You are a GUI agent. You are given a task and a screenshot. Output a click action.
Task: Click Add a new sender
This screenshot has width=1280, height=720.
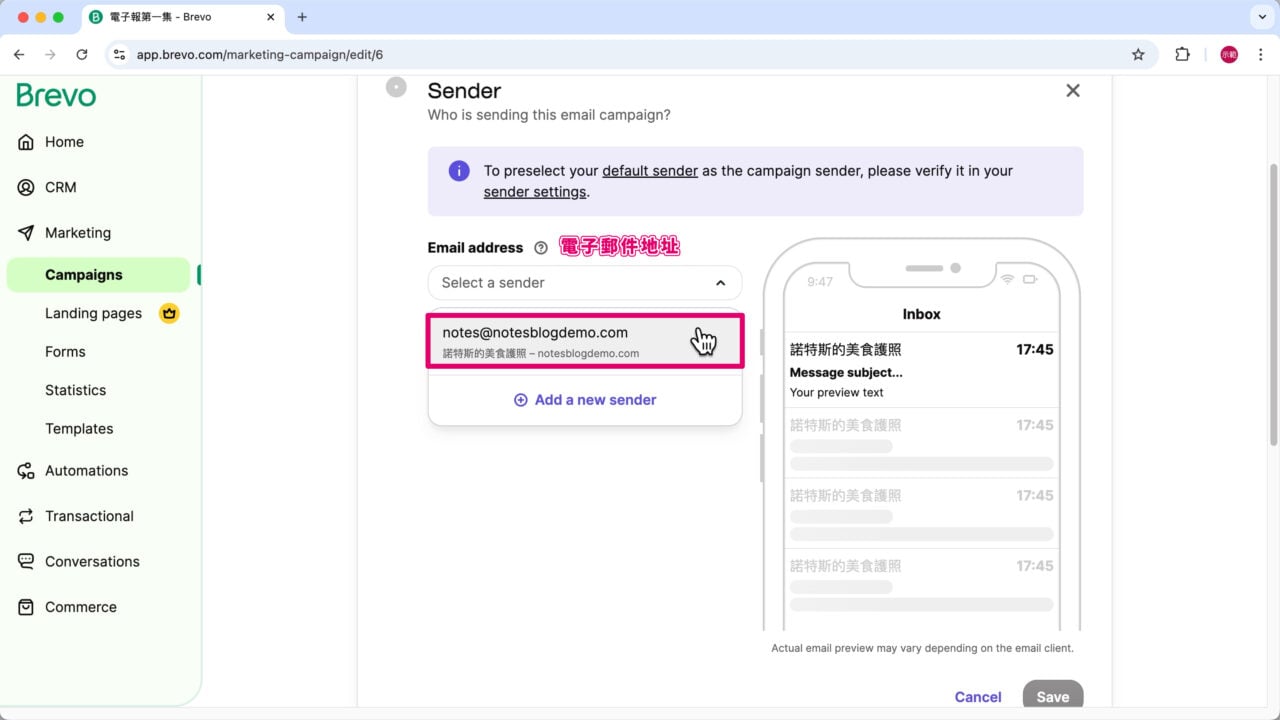(585, 400)
